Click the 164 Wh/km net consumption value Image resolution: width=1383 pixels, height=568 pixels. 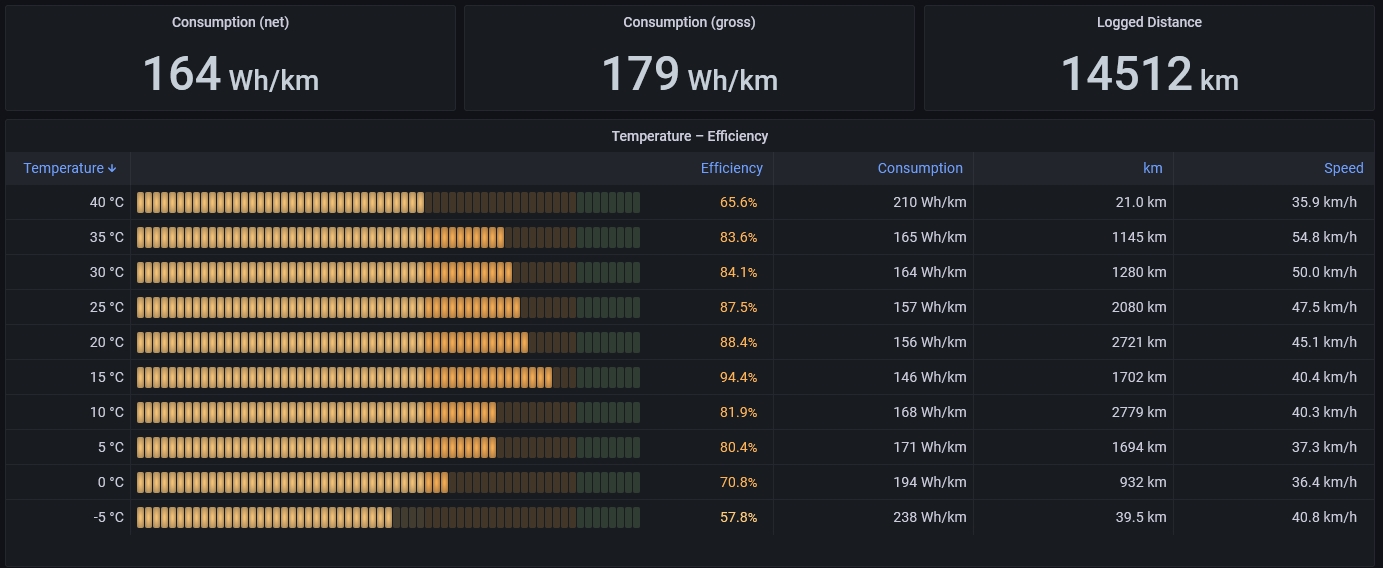tap(230, 75)
